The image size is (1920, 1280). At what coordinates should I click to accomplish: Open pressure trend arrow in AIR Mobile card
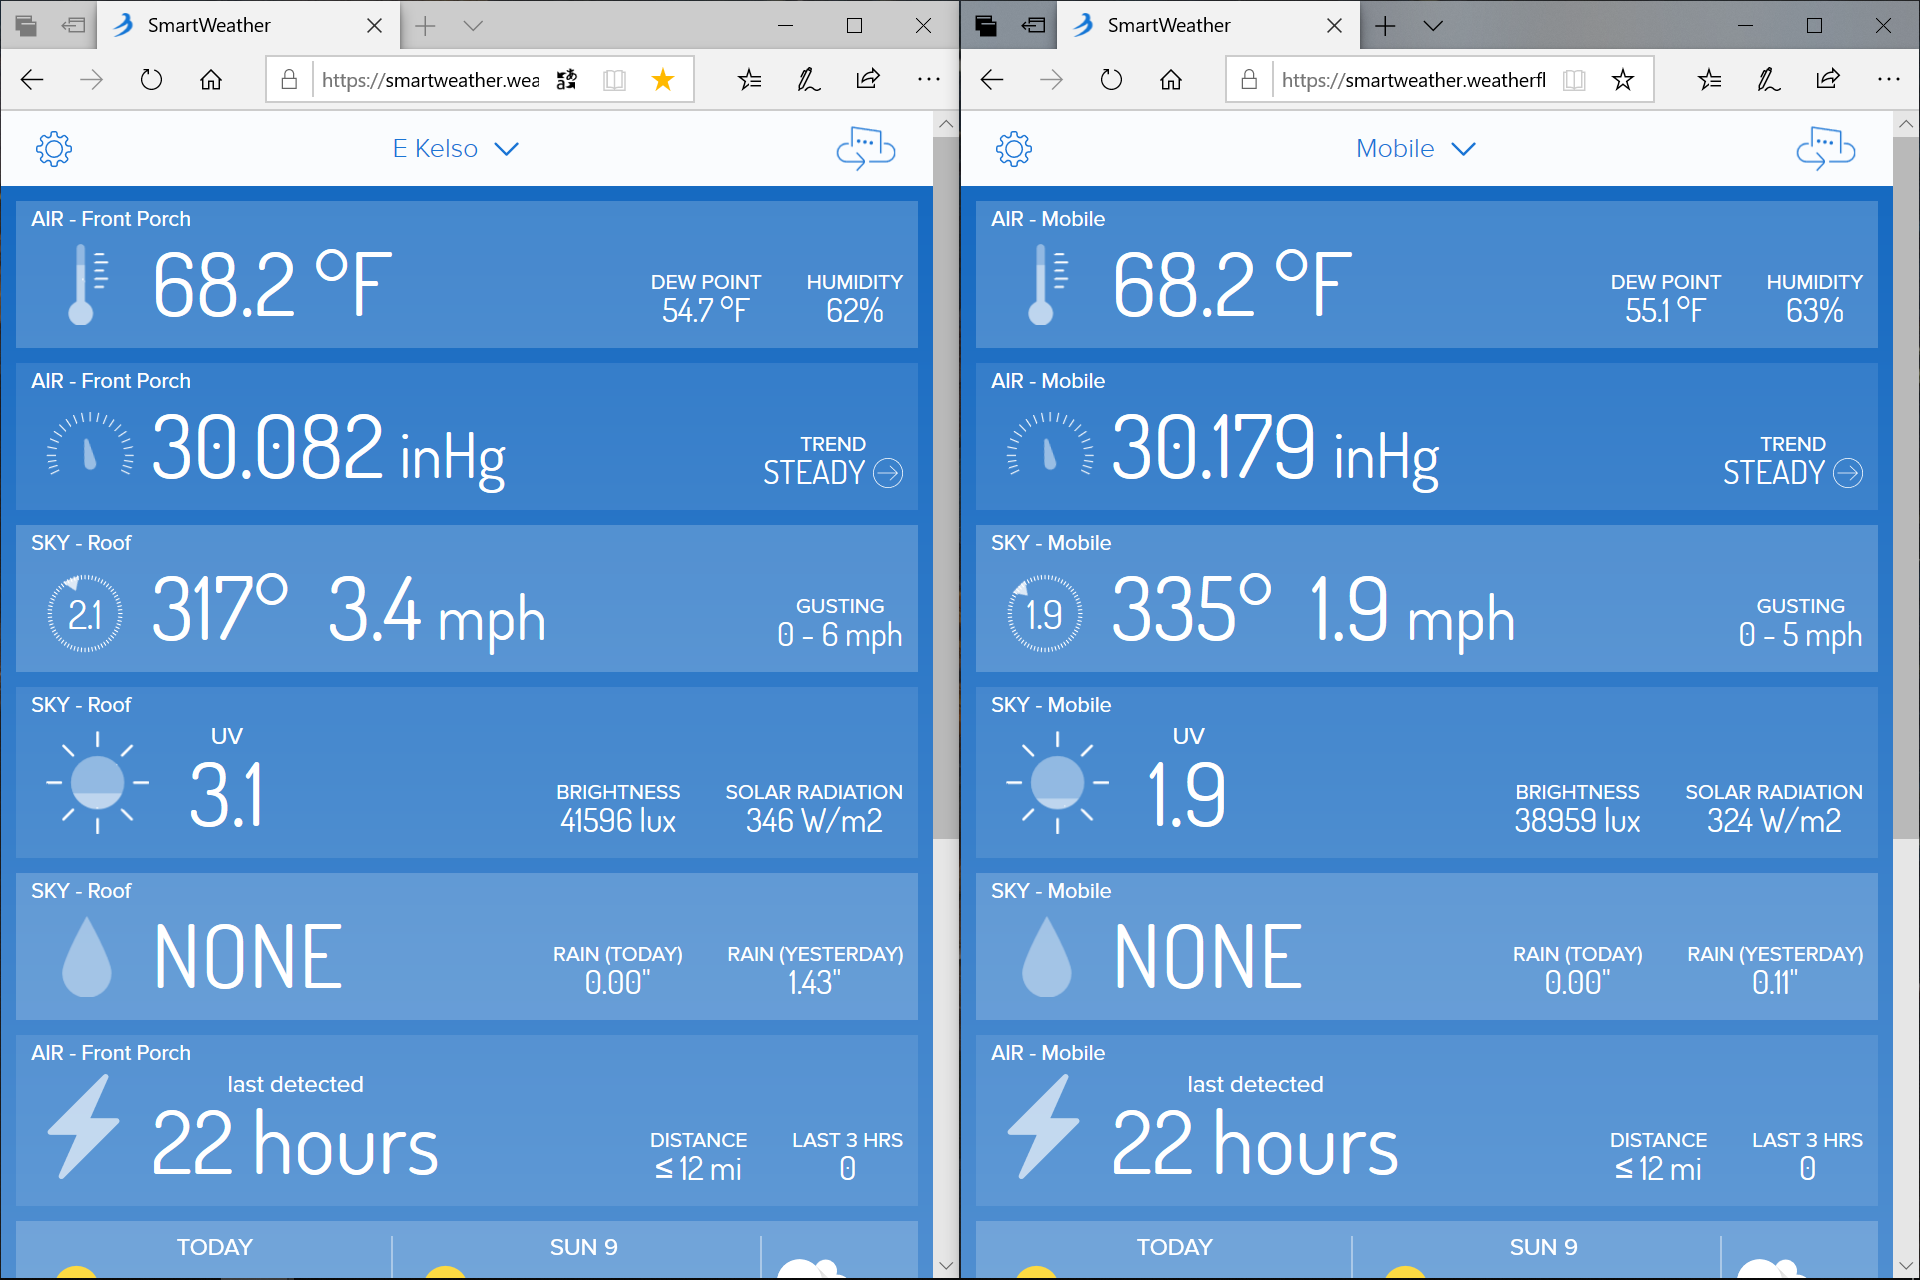1848,472
